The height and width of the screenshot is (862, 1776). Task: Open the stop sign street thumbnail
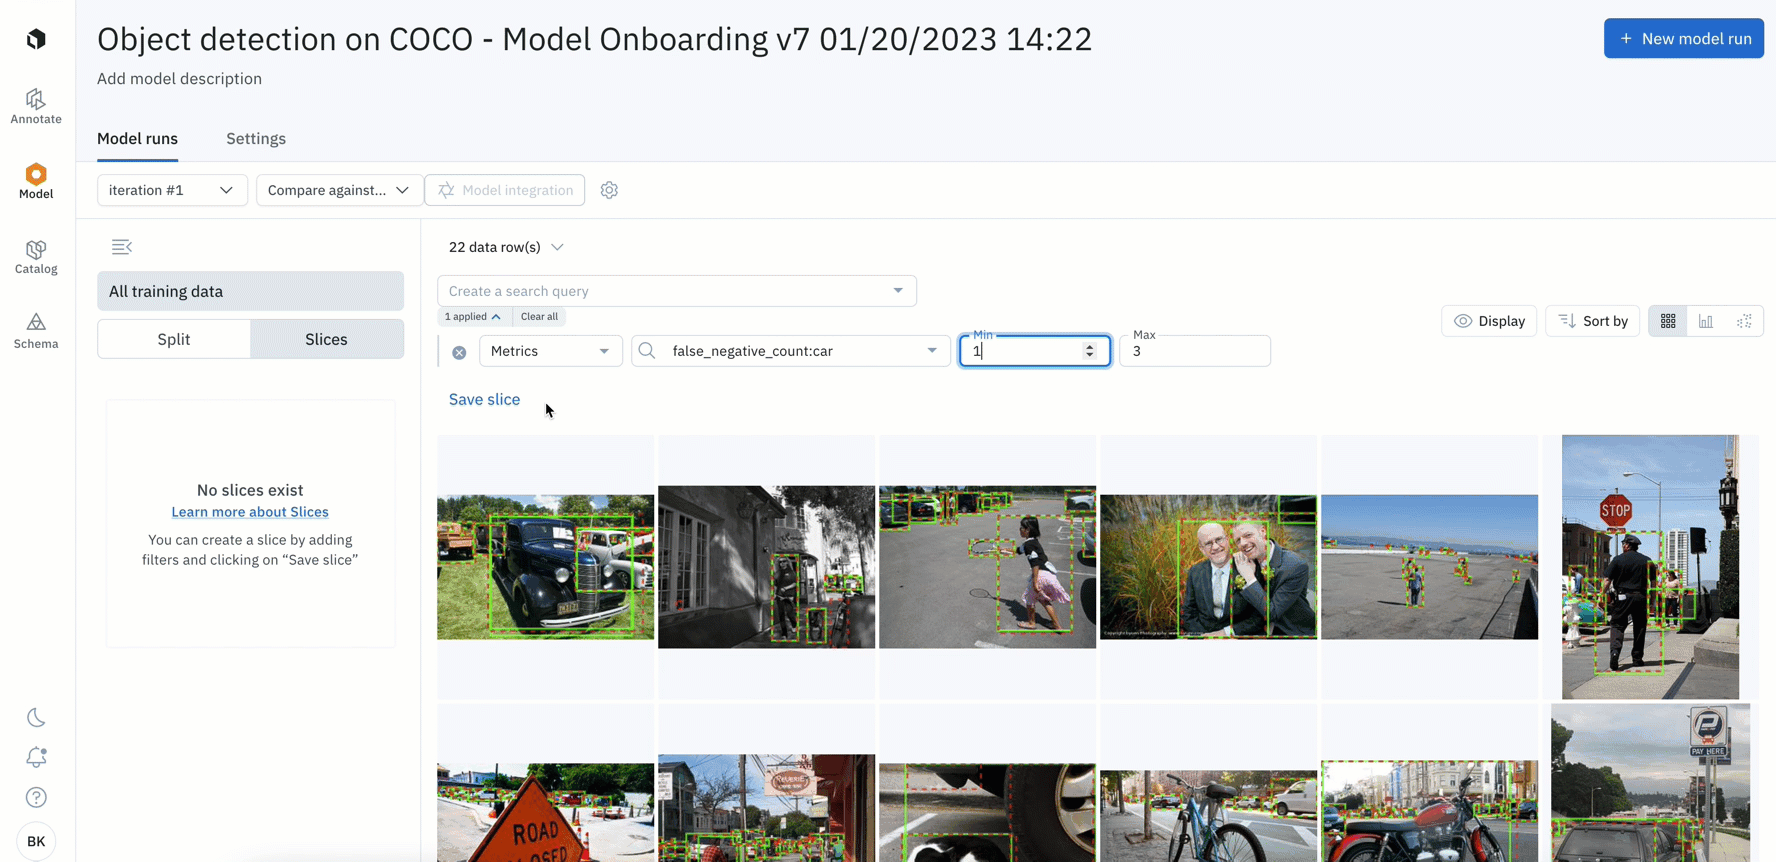(x=1650, y=567)
